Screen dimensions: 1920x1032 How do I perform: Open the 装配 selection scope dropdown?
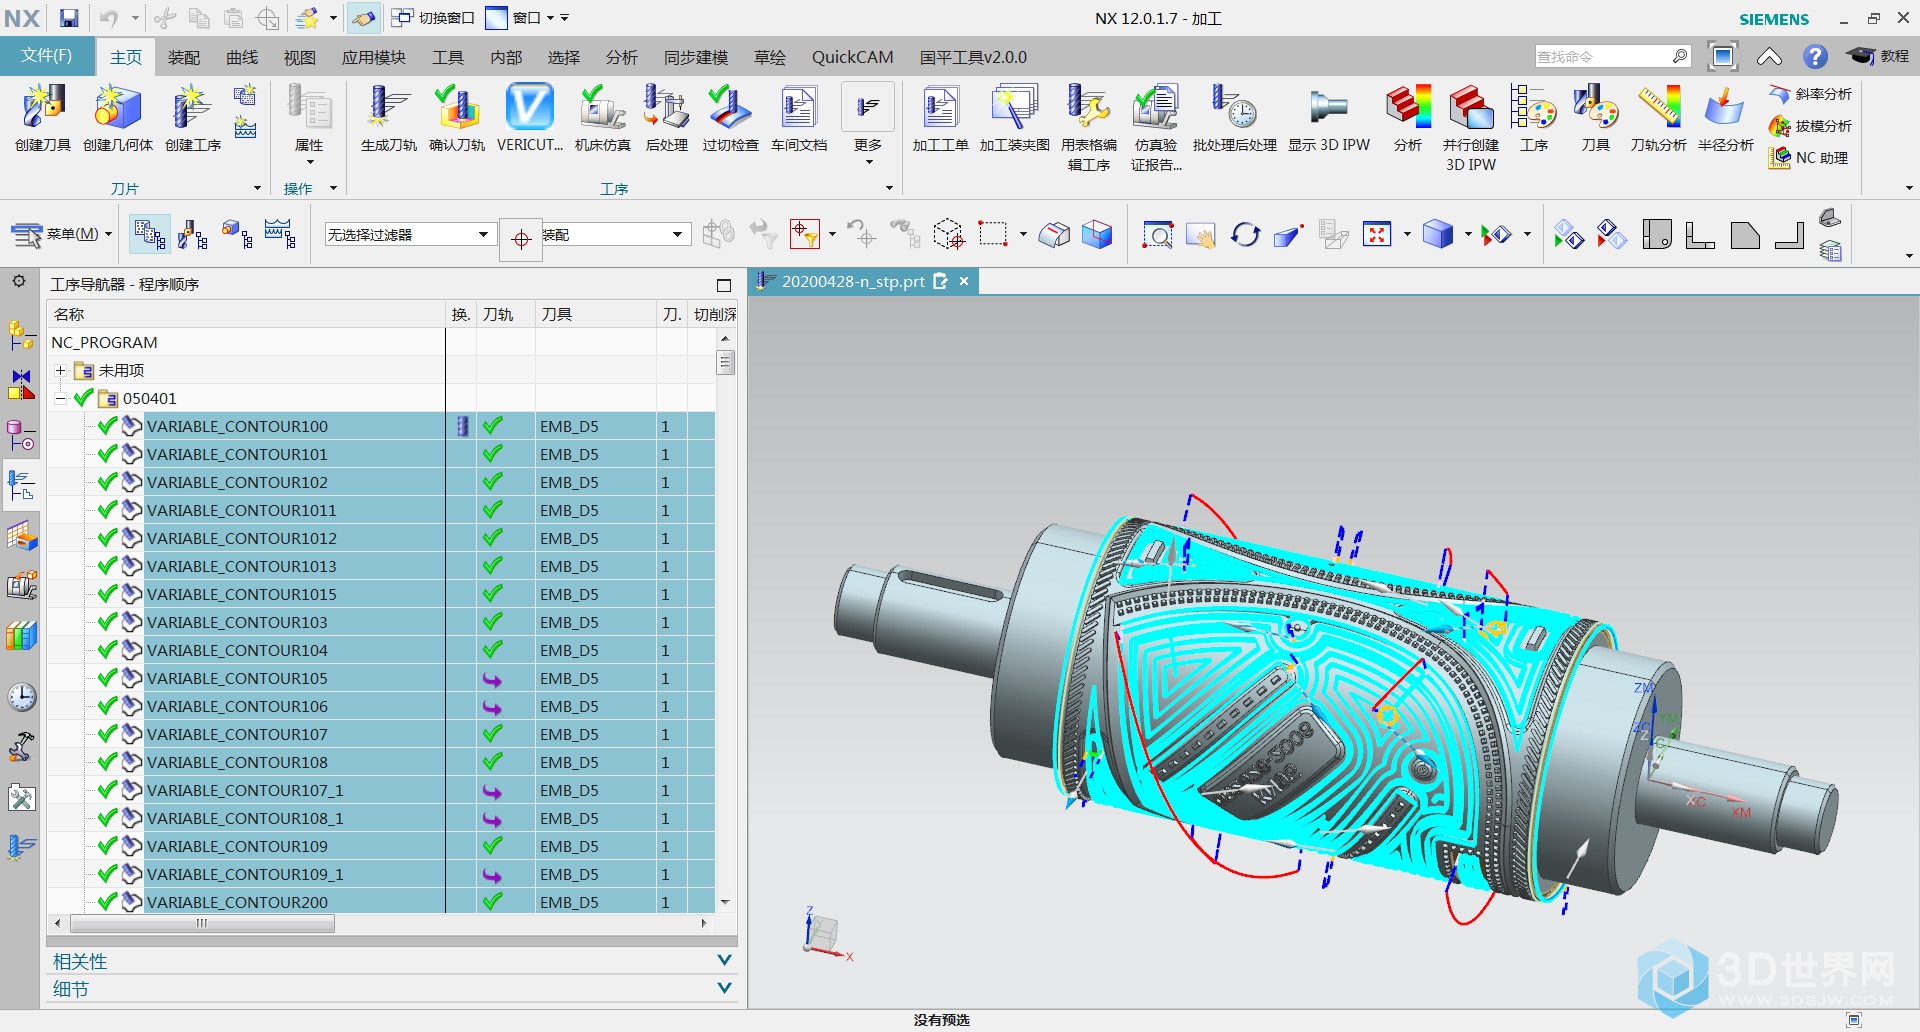(614, 235)
